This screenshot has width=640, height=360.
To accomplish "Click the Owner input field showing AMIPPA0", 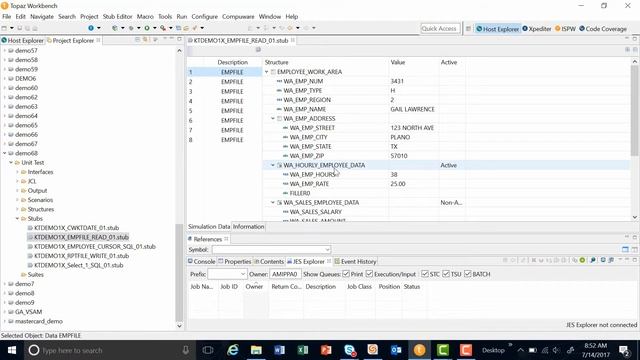I will (x=285, y=274).
